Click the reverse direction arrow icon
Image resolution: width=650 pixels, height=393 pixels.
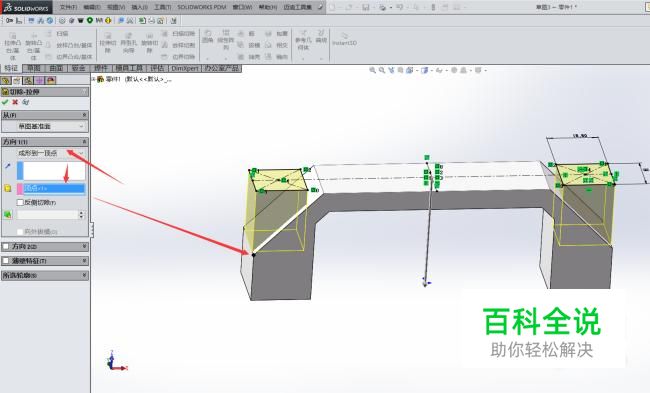coord(7,166)
